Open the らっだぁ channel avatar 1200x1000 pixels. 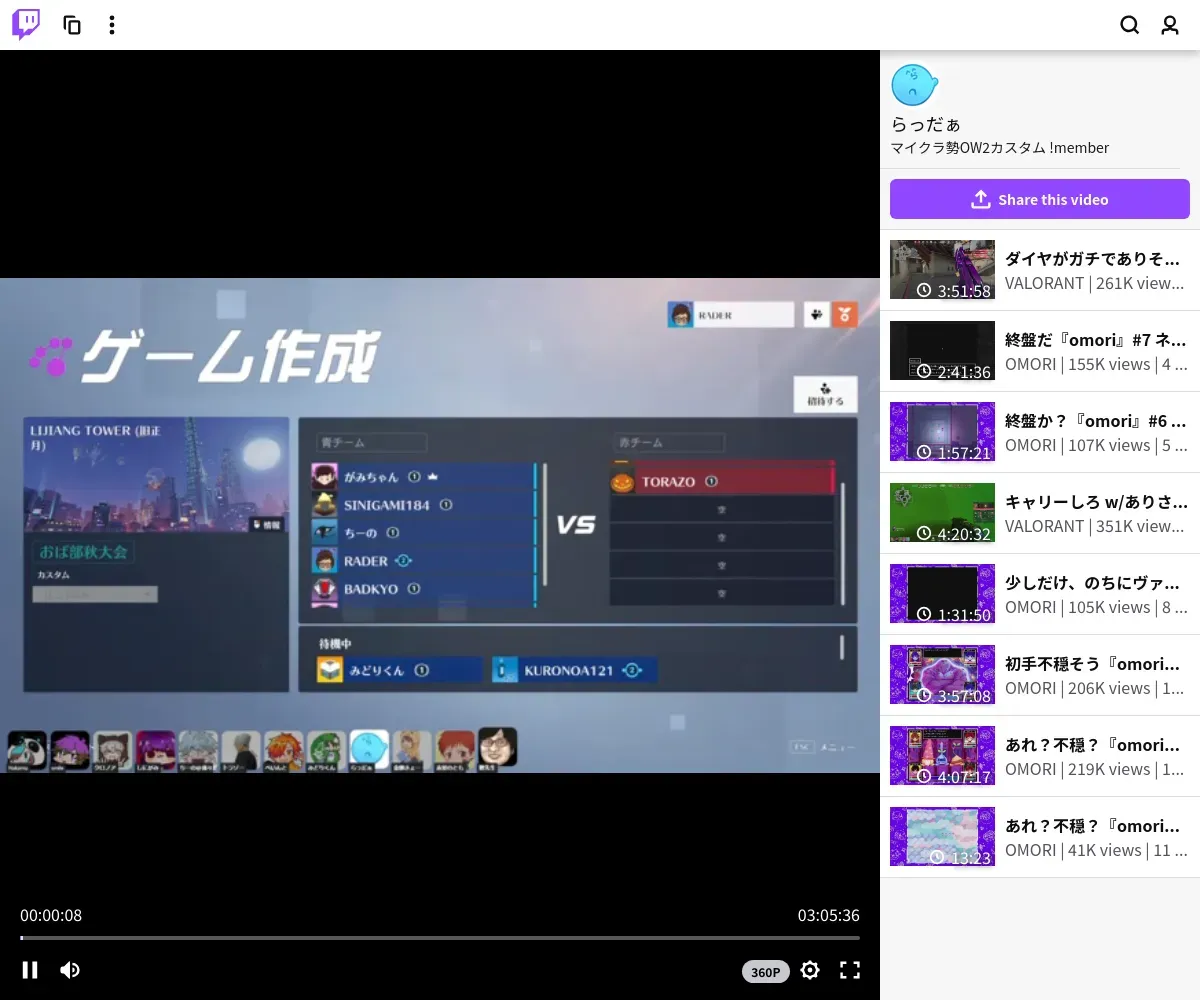coord(914,85)
